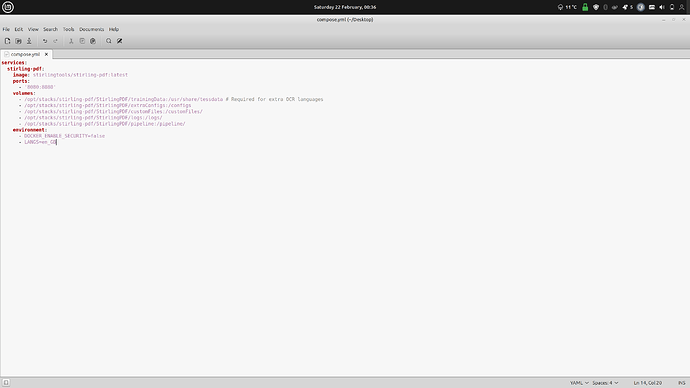Cut selected text with scissors icon
The height and width of the screenshot is (388, 690).
pyautogui.click(x=71, y=41)
